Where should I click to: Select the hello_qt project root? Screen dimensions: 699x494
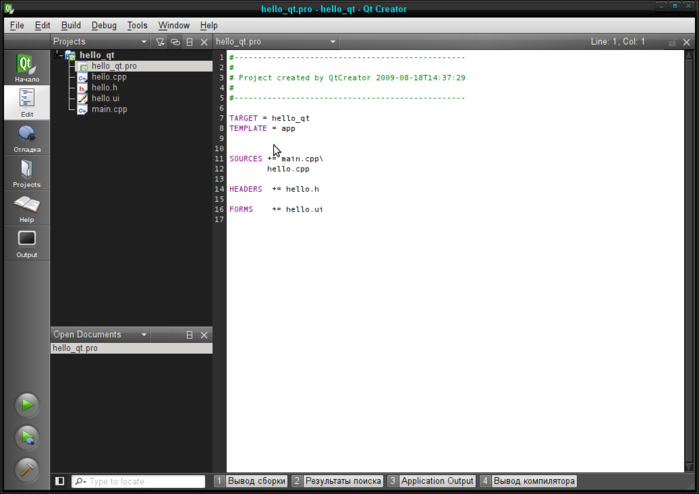[x=97, y=55]
